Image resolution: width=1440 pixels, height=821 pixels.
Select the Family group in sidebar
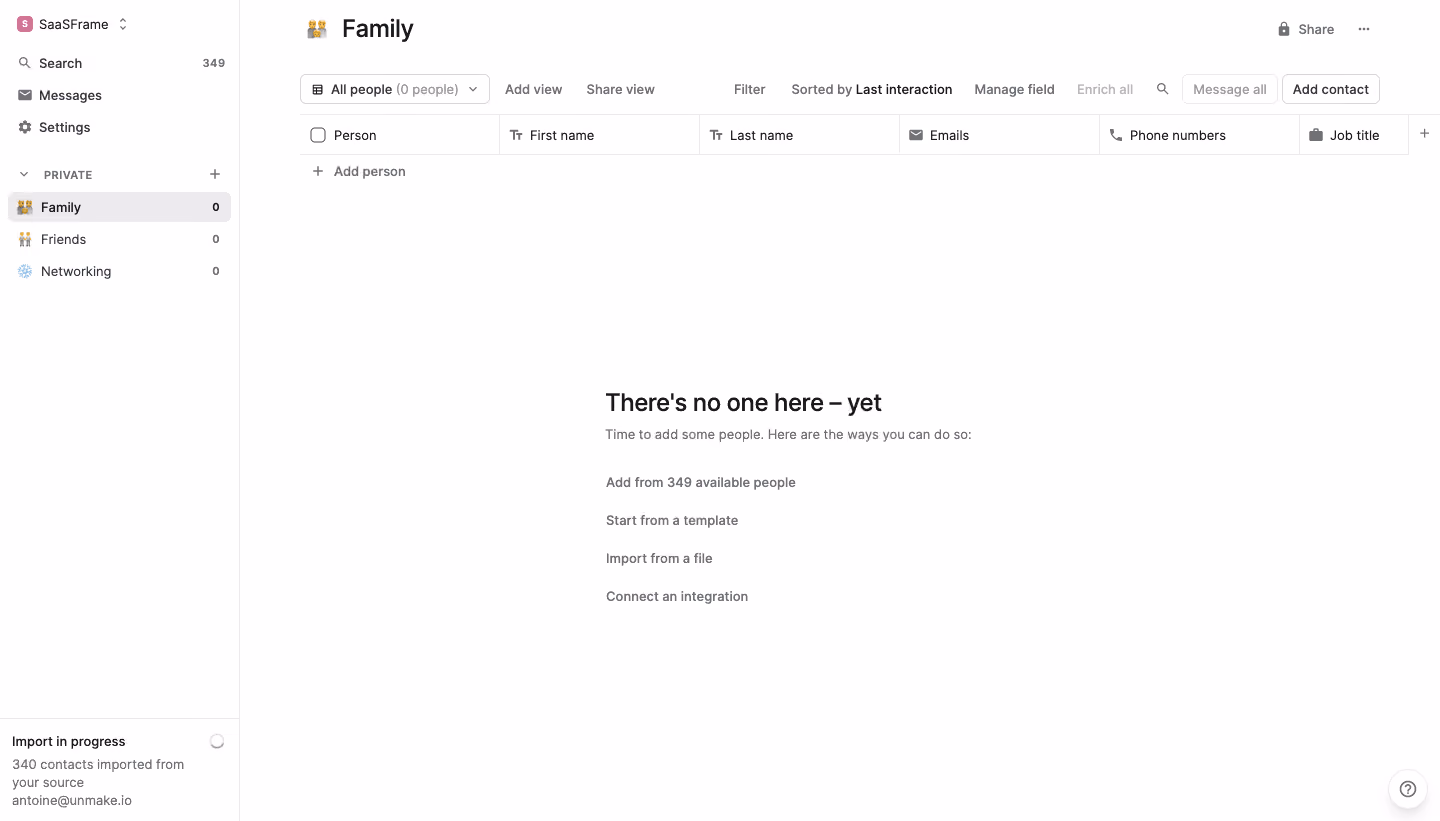[120, 207]
